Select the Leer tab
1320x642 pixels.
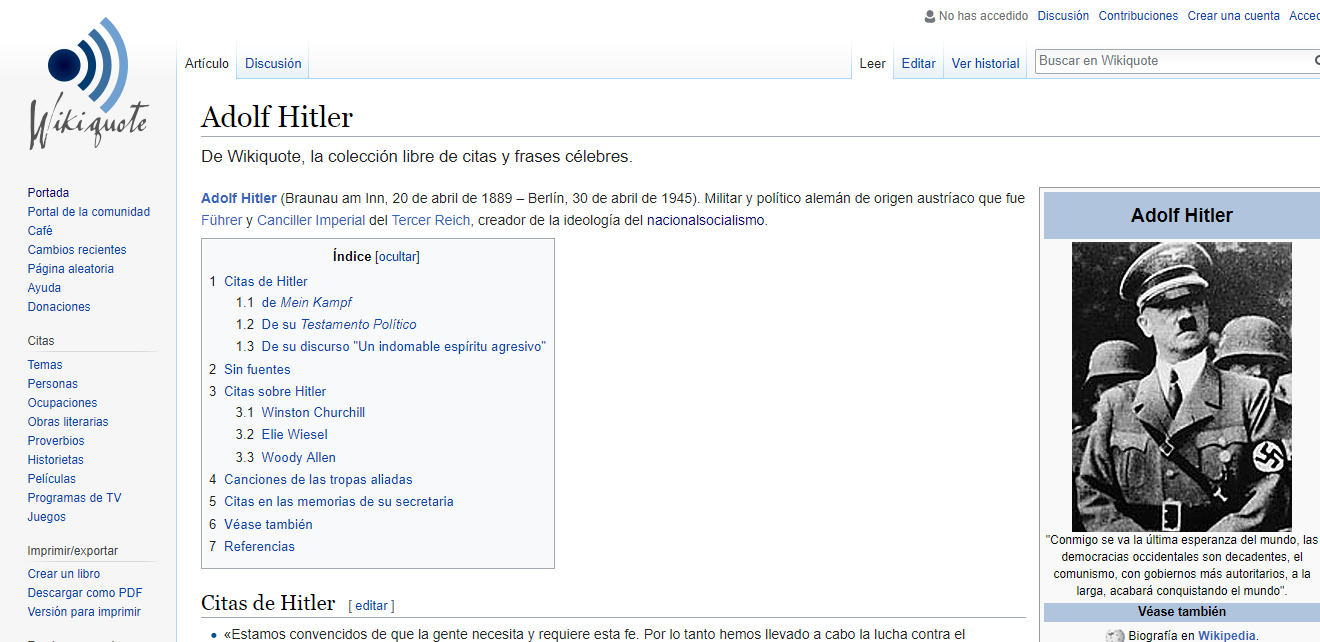(873, 63)
